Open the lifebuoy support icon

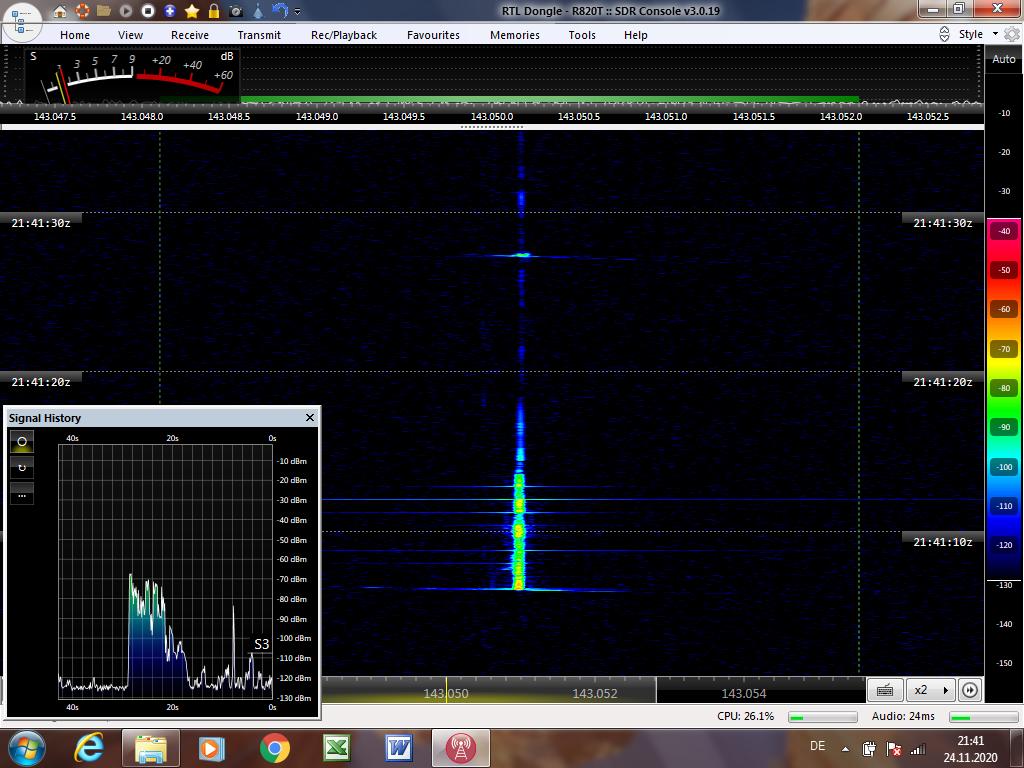coord(82,11)
